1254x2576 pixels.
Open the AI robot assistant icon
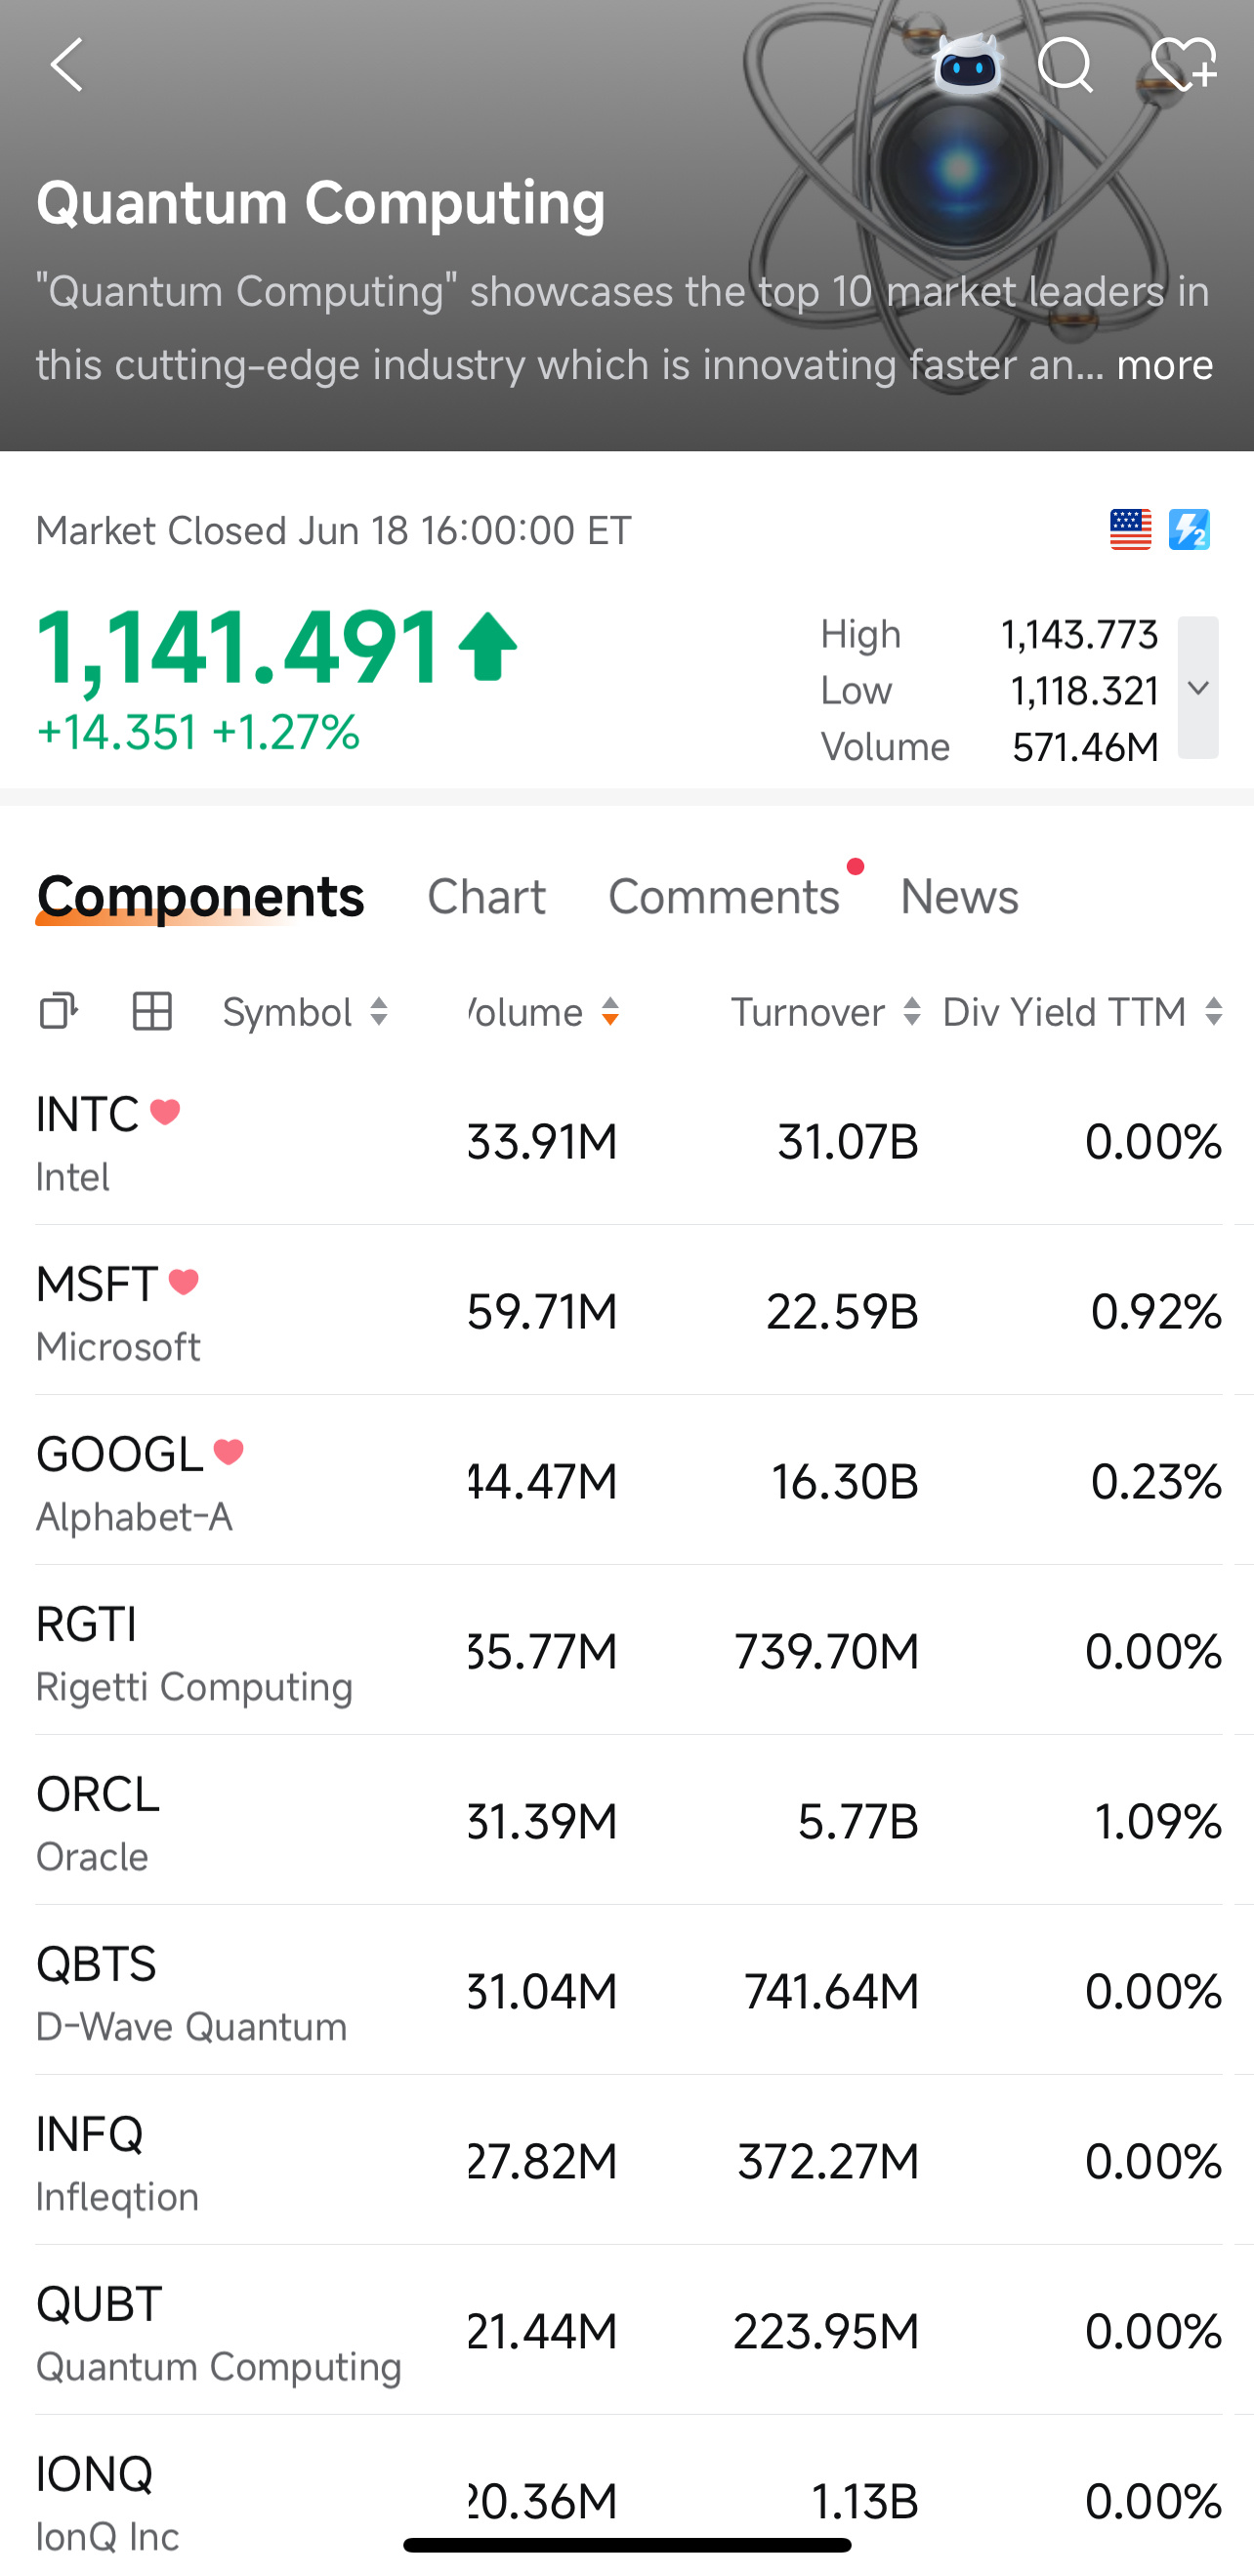click(x=967, y=65)
